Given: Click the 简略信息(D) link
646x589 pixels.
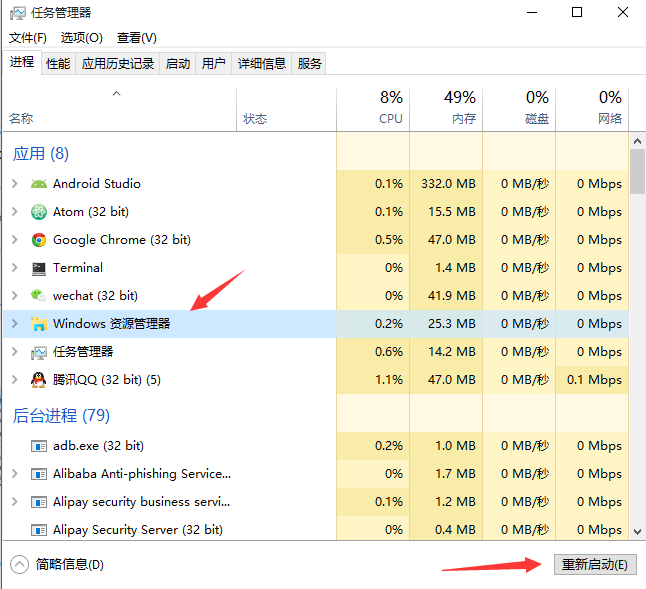Looking at the screenshot, I should click(70, 565).
